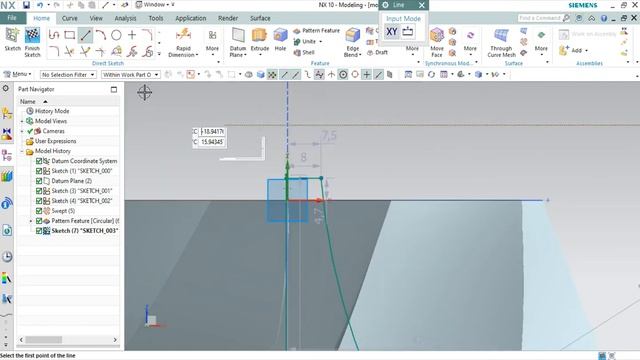This screenshot has height=360, width=640.
Task: Expand the Pattern Feature [Circular] node
Action: pyautogui.click(x=31, y=221)
